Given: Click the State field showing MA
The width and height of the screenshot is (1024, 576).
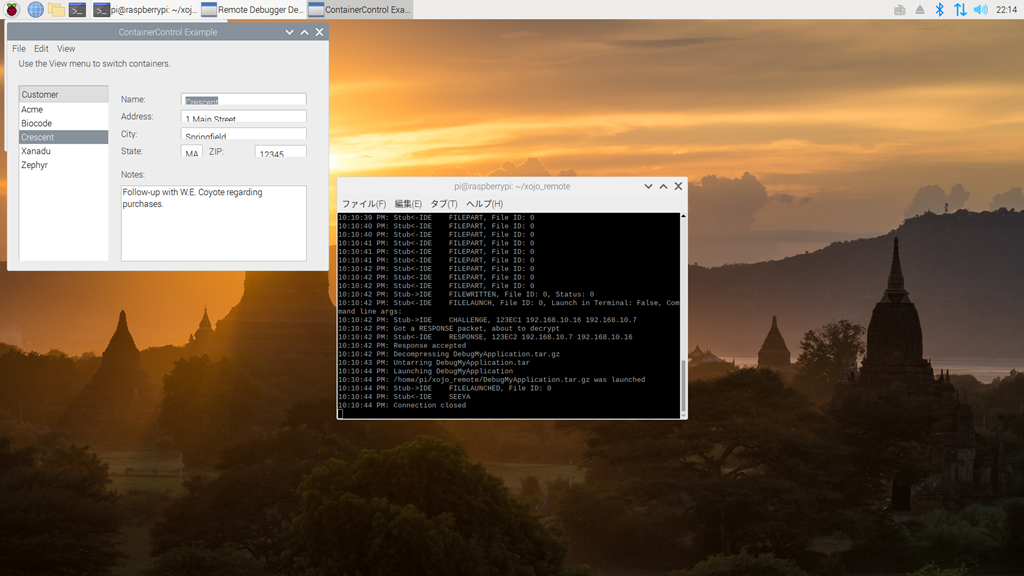Looking at the screenshot, I should (x=191, y=152).
